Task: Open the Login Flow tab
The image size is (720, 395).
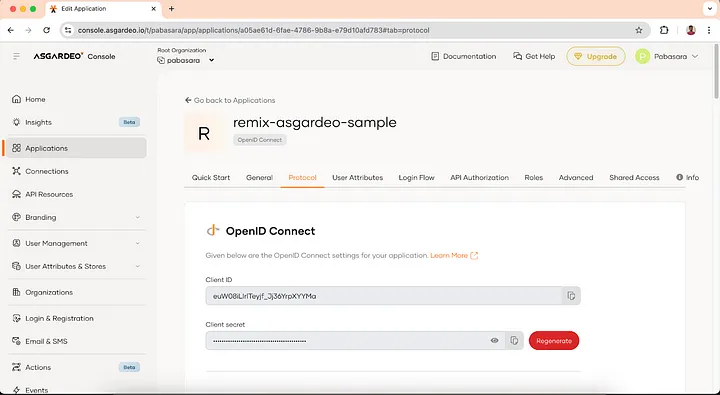Action: [416, 178]
